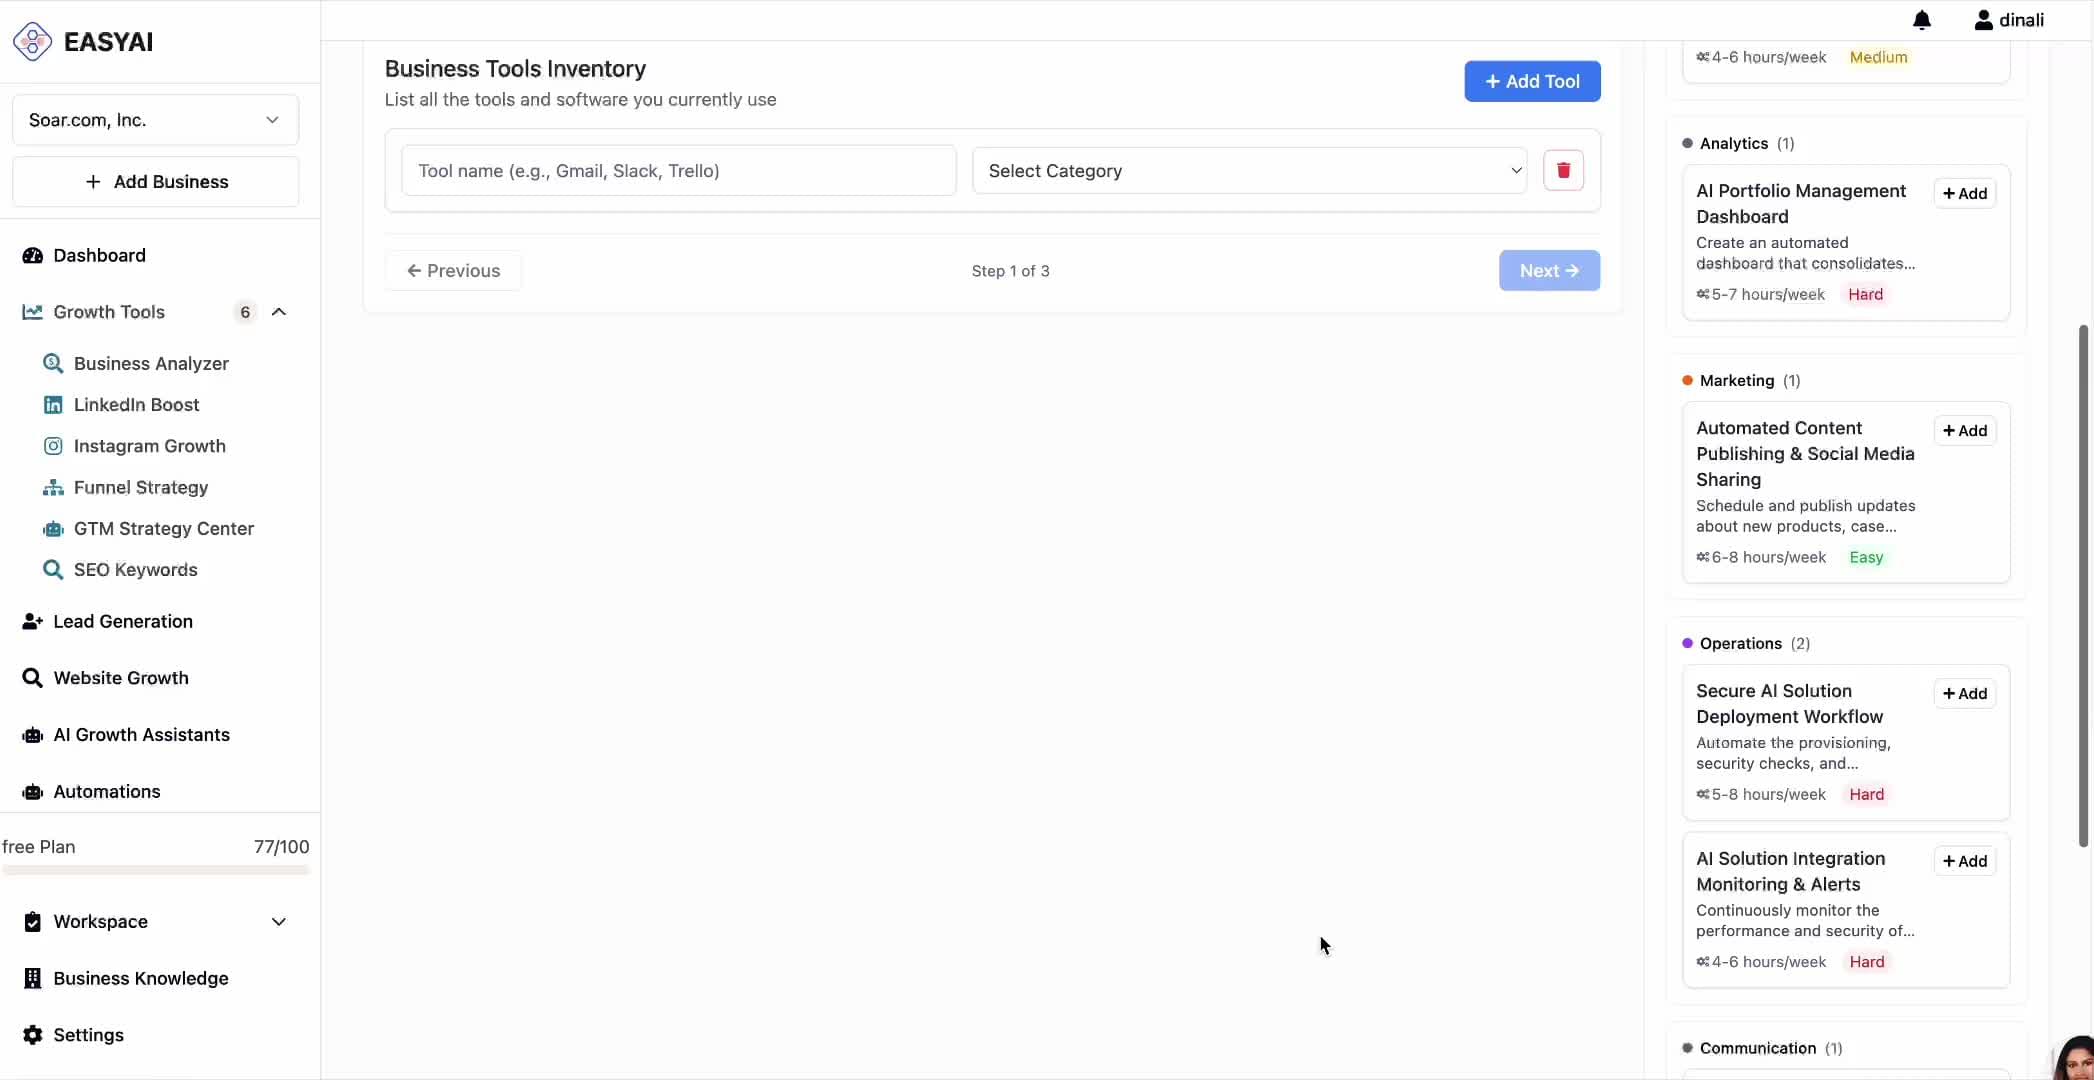Click the GTM Strategy Center robot icon

point(53,529)
